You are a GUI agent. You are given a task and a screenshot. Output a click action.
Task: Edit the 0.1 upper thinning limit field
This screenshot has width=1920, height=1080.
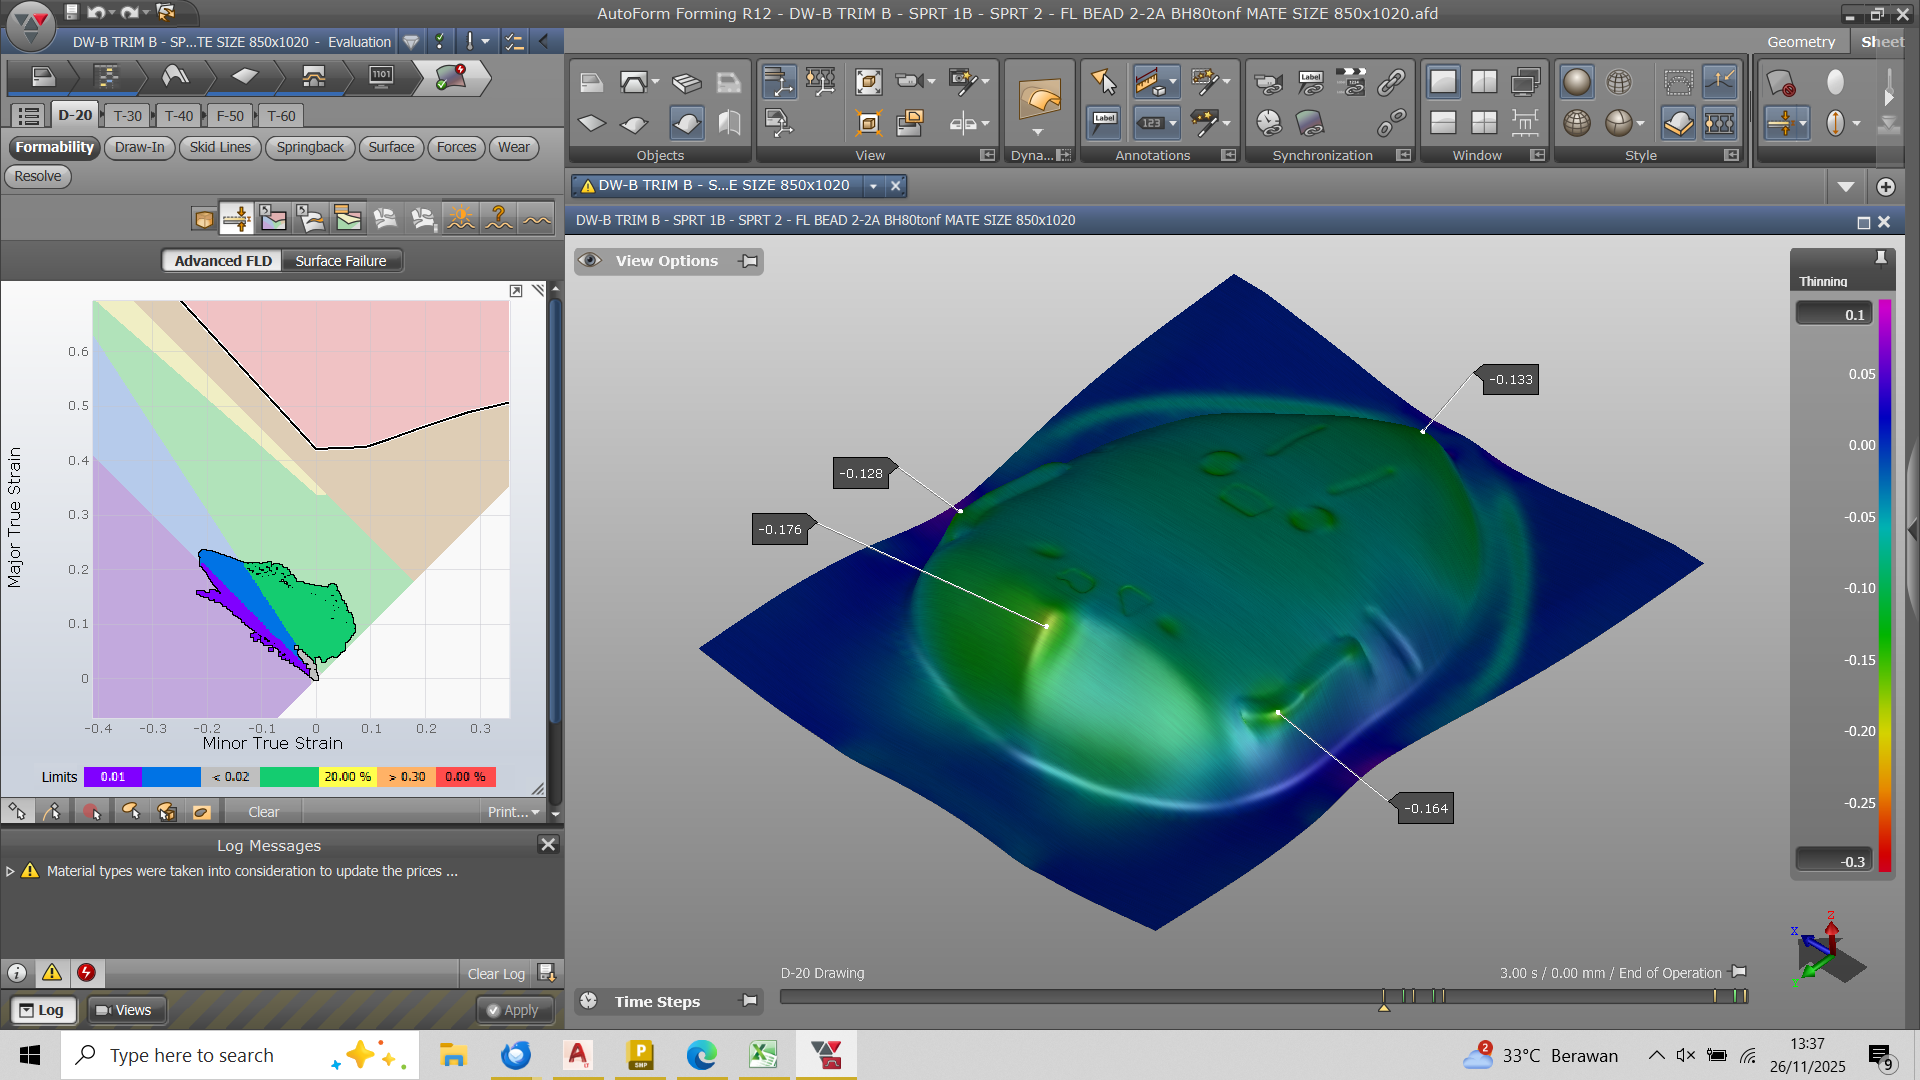point(1834,314)
